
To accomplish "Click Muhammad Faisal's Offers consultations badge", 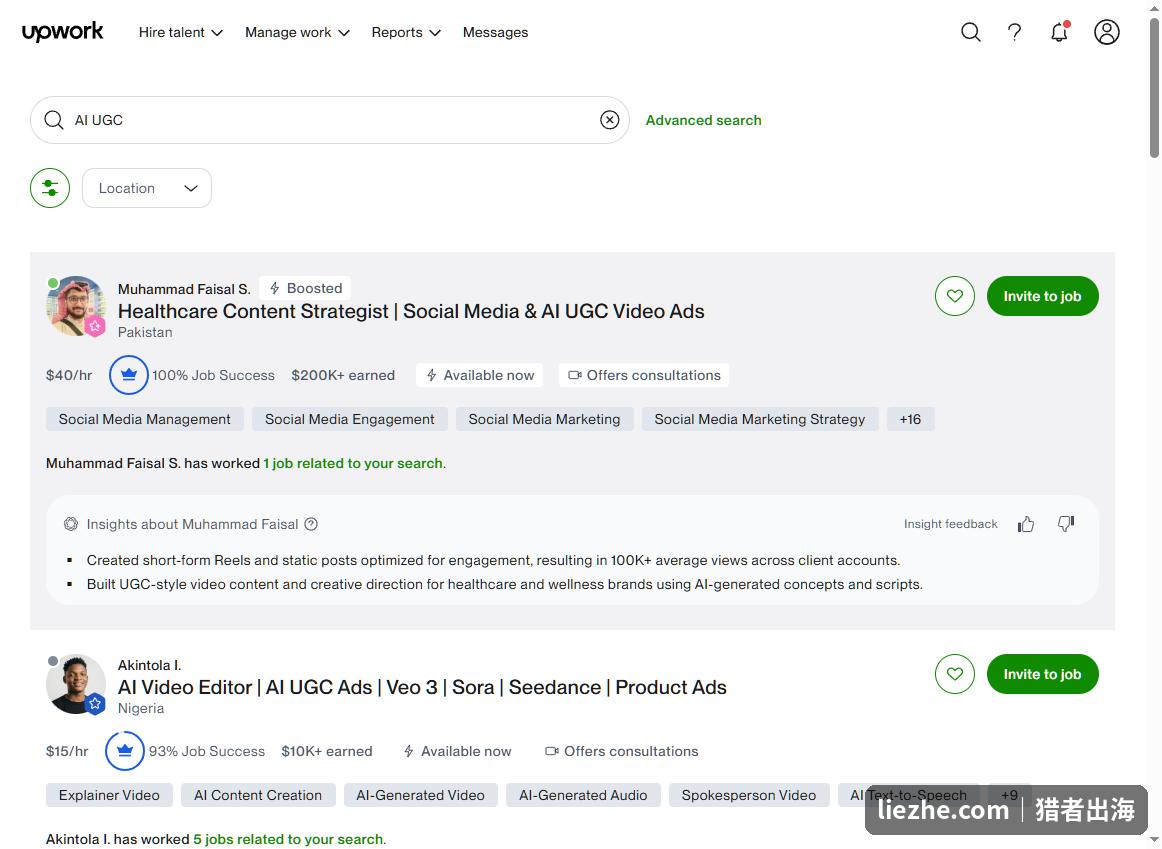I will pyautogui.click(x=644, y=376).
